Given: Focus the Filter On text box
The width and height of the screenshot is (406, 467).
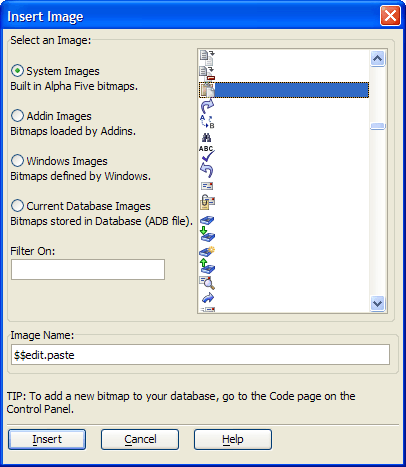Looking at the screenshot, I should tap(88, 269).
